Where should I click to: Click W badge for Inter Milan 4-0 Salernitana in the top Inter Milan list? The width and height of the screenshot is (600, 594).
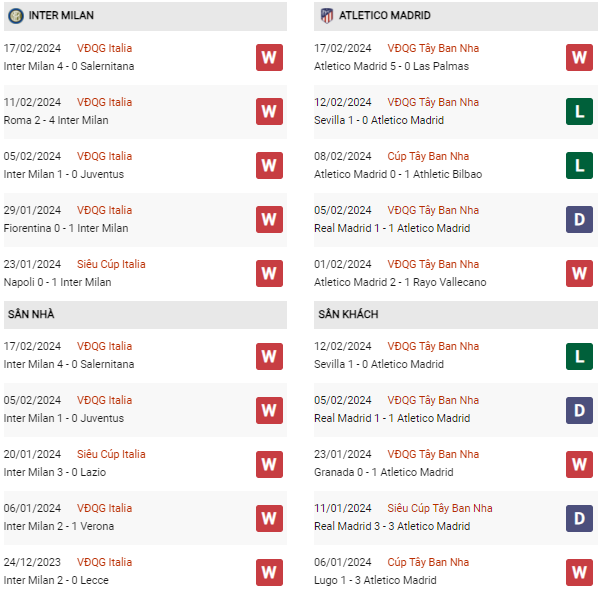[268, 57]
